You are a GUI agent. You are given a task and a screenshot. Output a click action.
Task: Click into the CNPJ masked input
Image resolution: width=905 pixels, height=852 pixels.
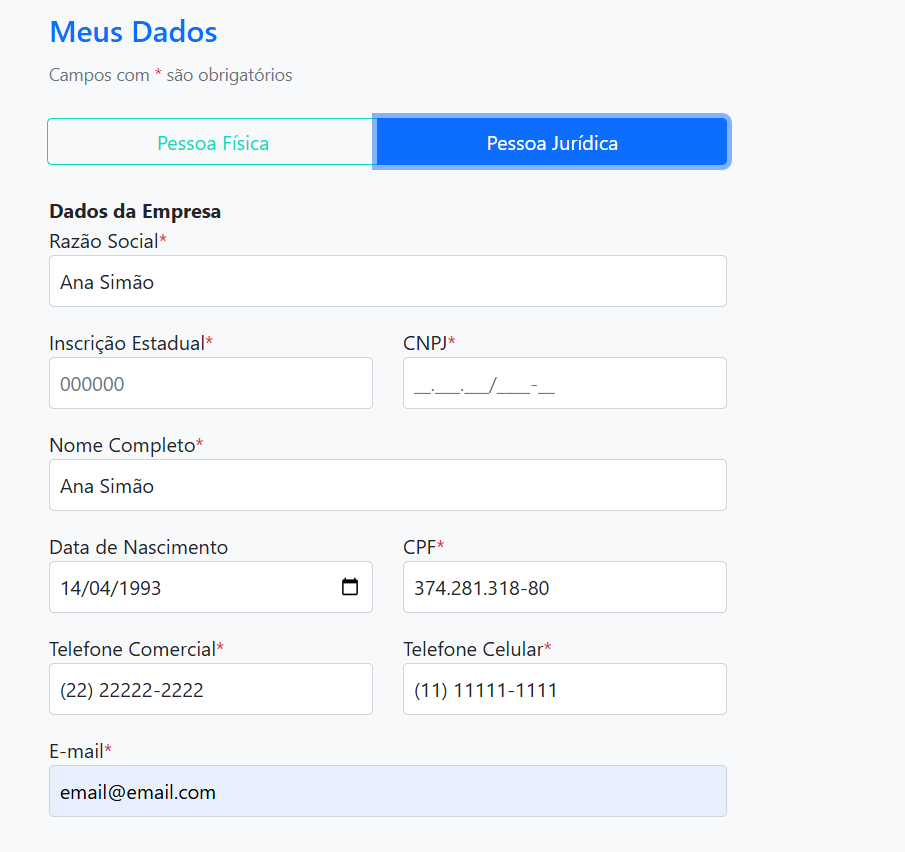pyautogui.click(x=564, y=383)
